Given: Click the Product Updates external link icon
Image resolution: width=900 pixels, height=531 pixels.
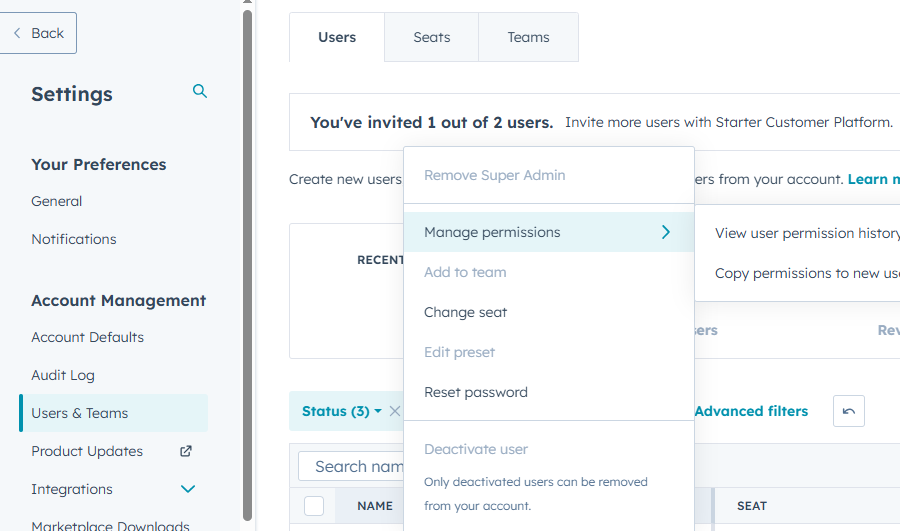Looking at the screenshot, I should (x=185, y=451).
